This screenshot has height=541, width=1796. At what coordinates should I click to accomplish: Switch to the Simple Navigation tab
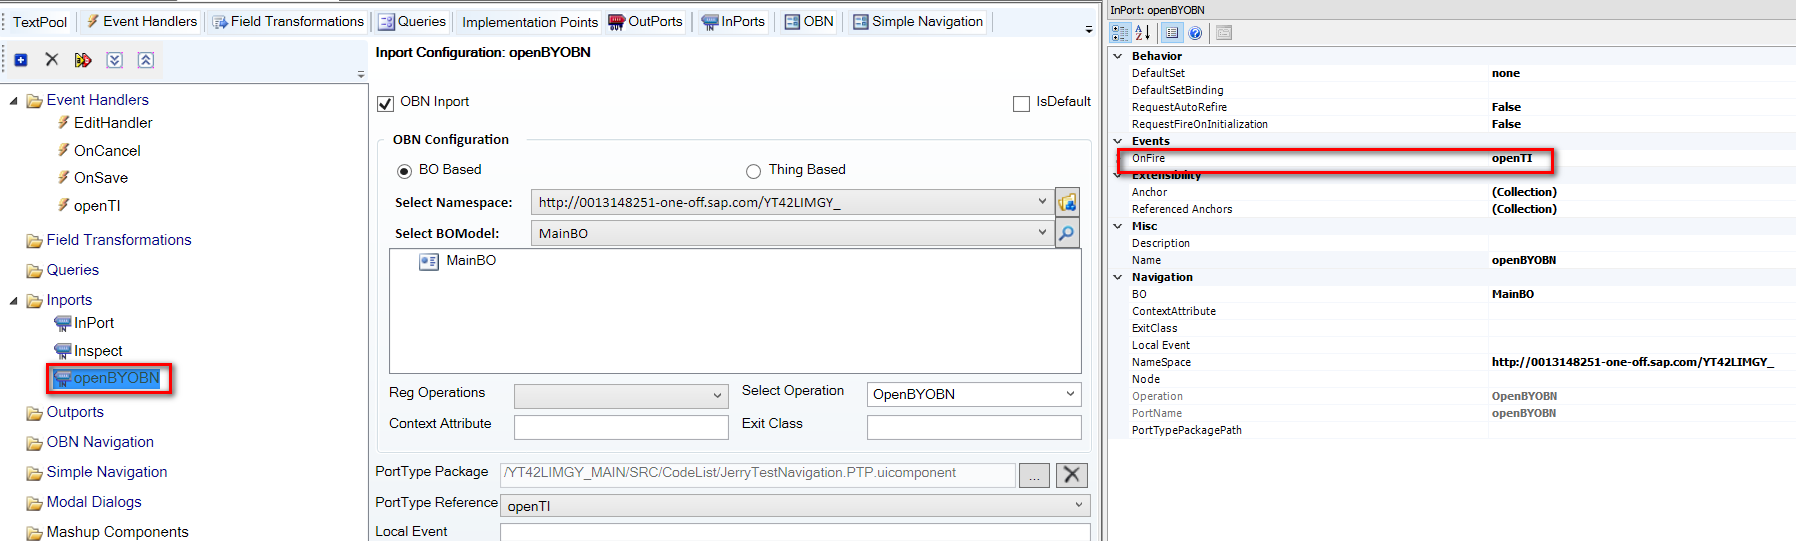(x=918, y=21)
